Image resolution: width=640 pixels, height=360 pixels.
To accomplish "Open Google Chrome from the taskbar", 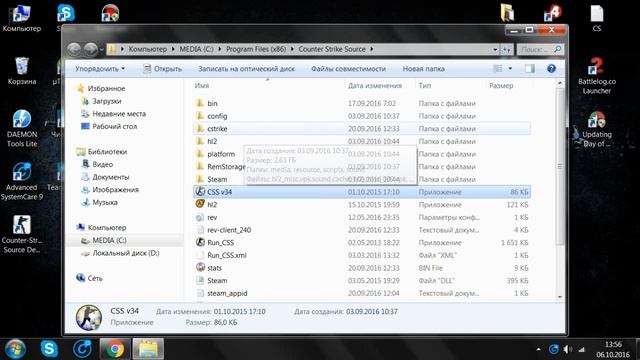I will coord(115,349).
